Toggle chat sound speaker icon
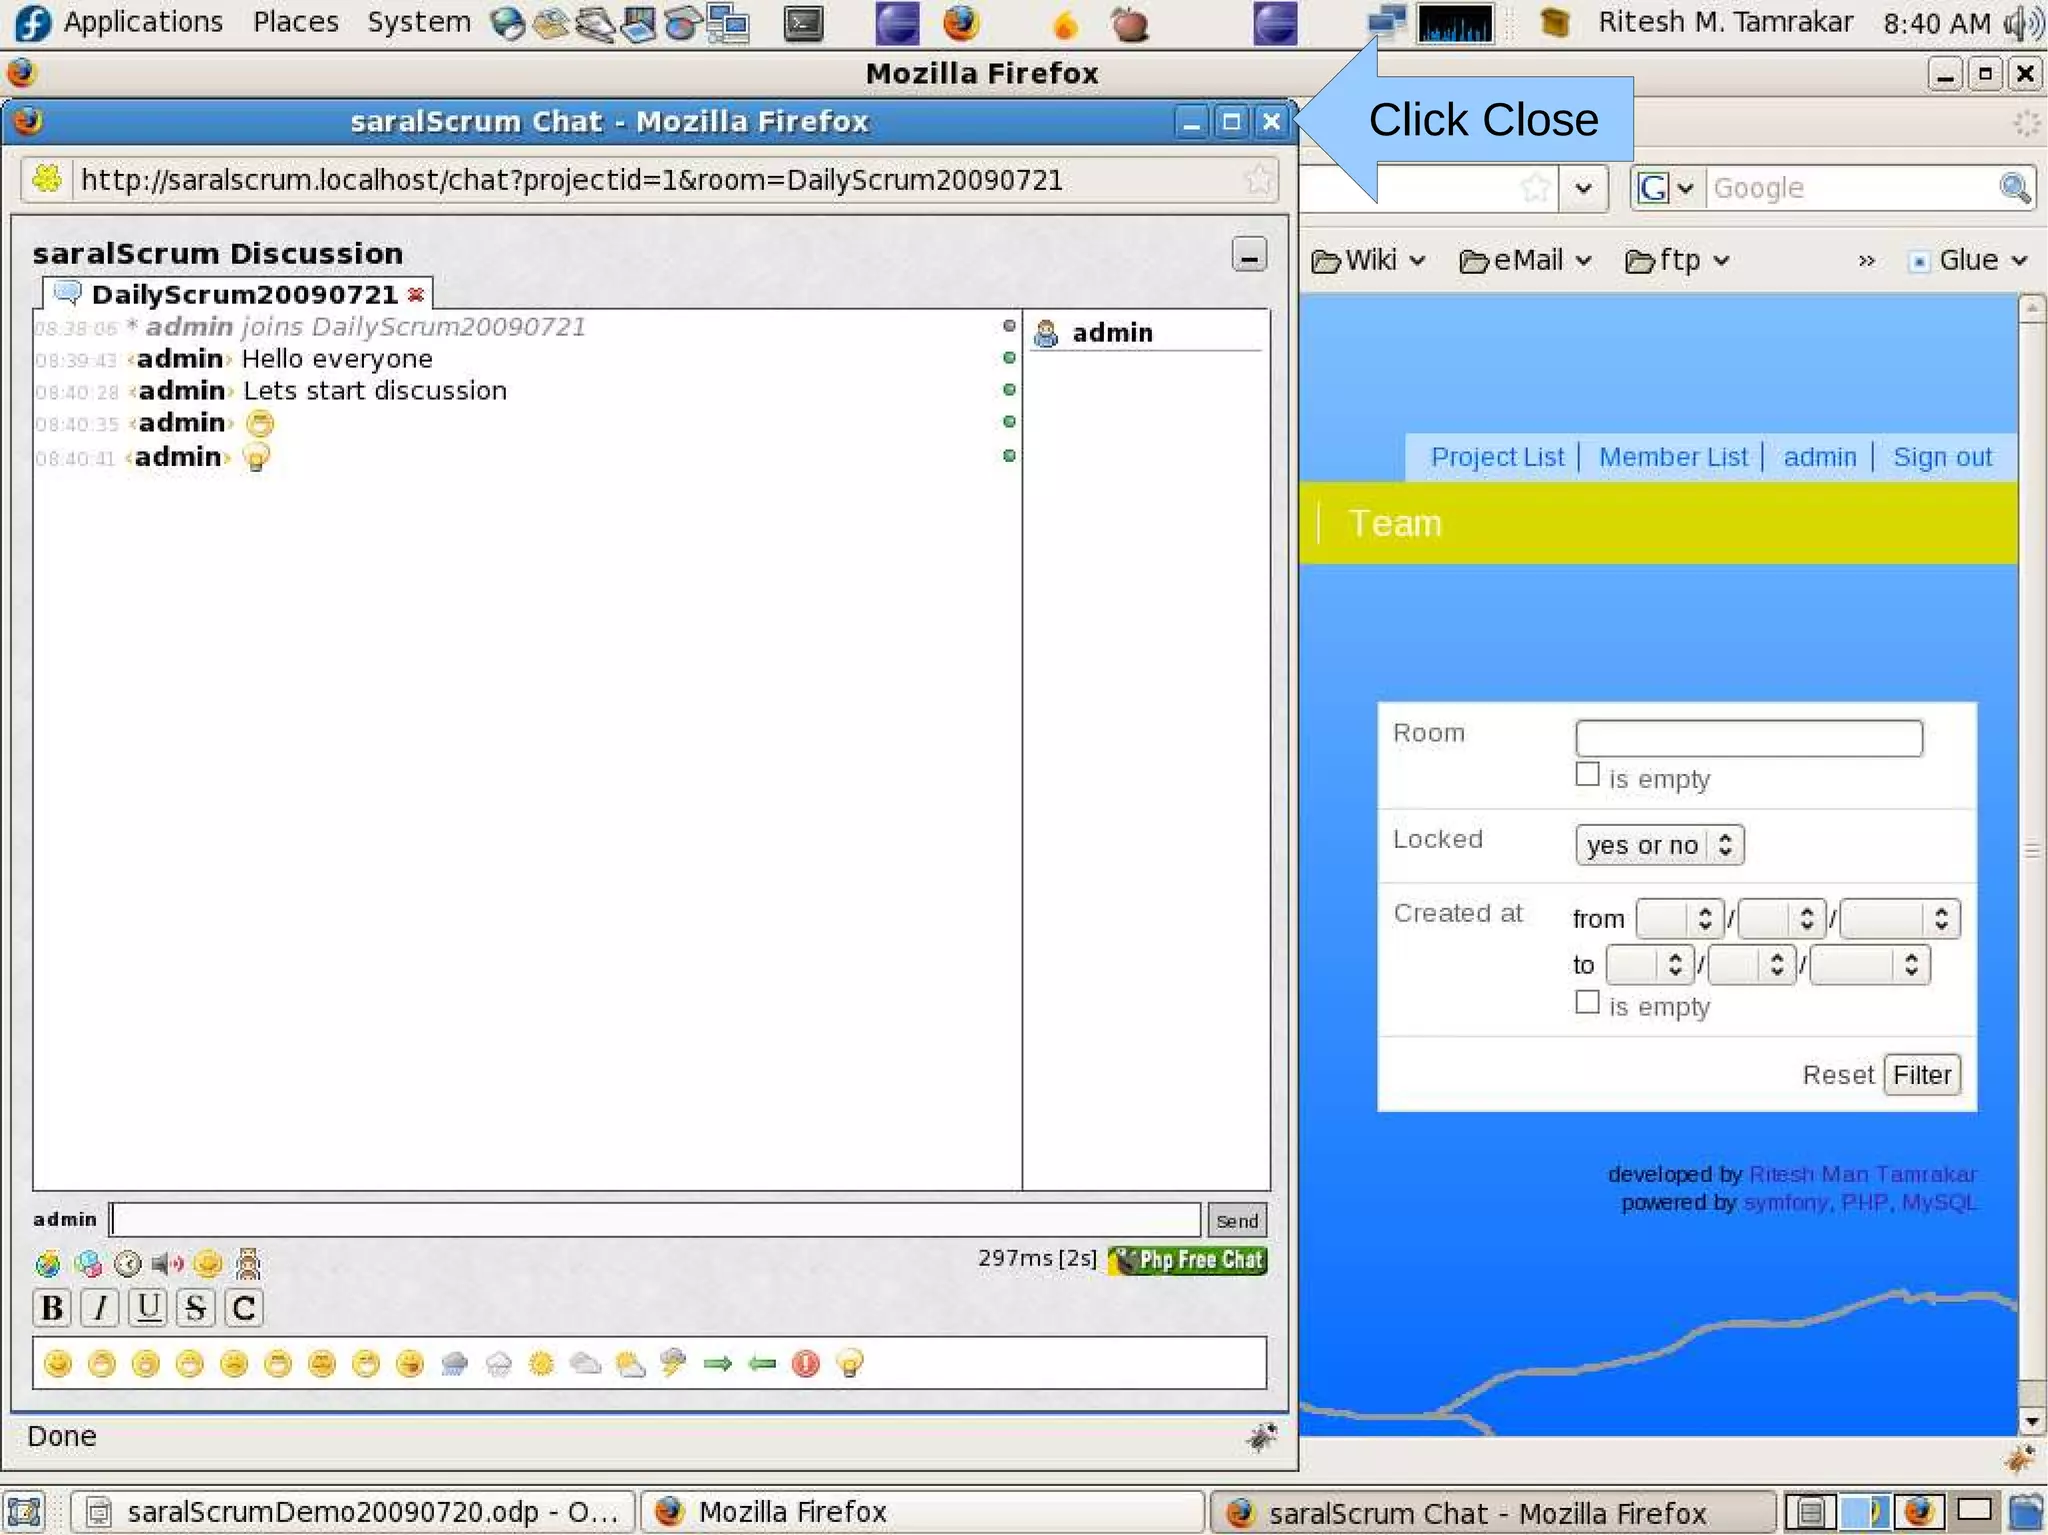Screen dimensions: 2048x1535 (167, 1264)
